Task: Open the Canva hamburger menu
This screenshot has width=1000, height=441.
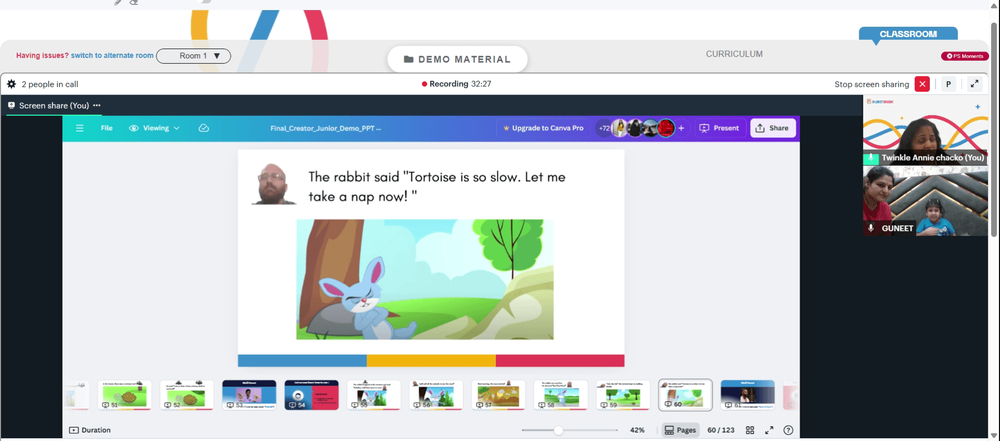Action: click(x=80, y=128)
